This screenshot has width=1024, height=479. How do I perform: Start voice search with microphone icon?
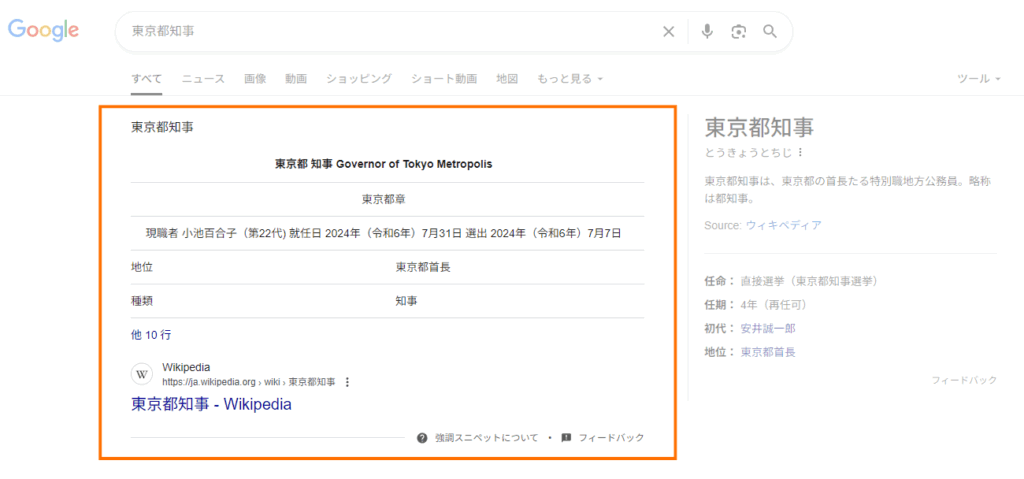707,31
